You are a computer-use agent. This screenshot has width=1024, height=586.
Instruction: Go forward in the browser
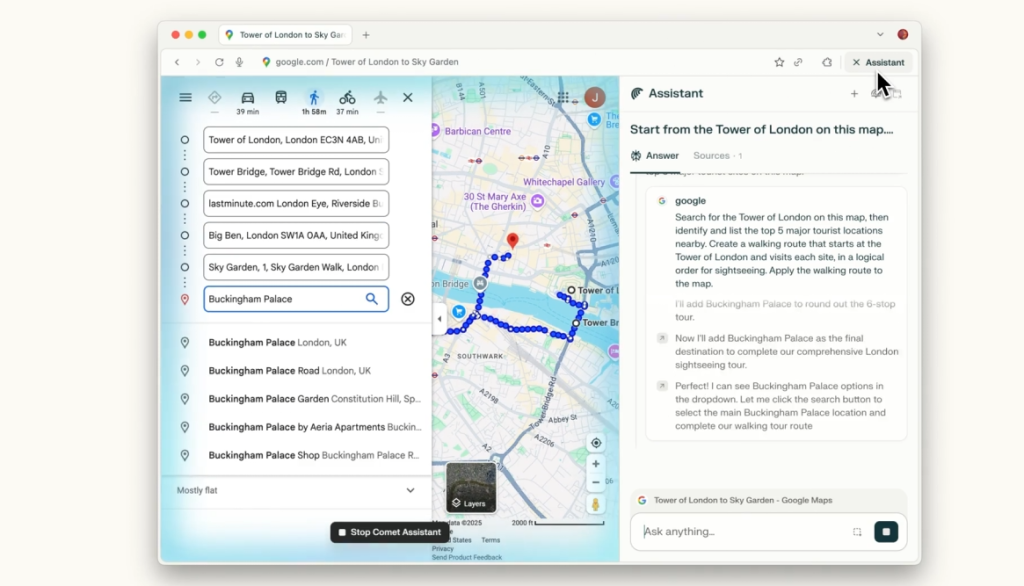tap(198, 62)
